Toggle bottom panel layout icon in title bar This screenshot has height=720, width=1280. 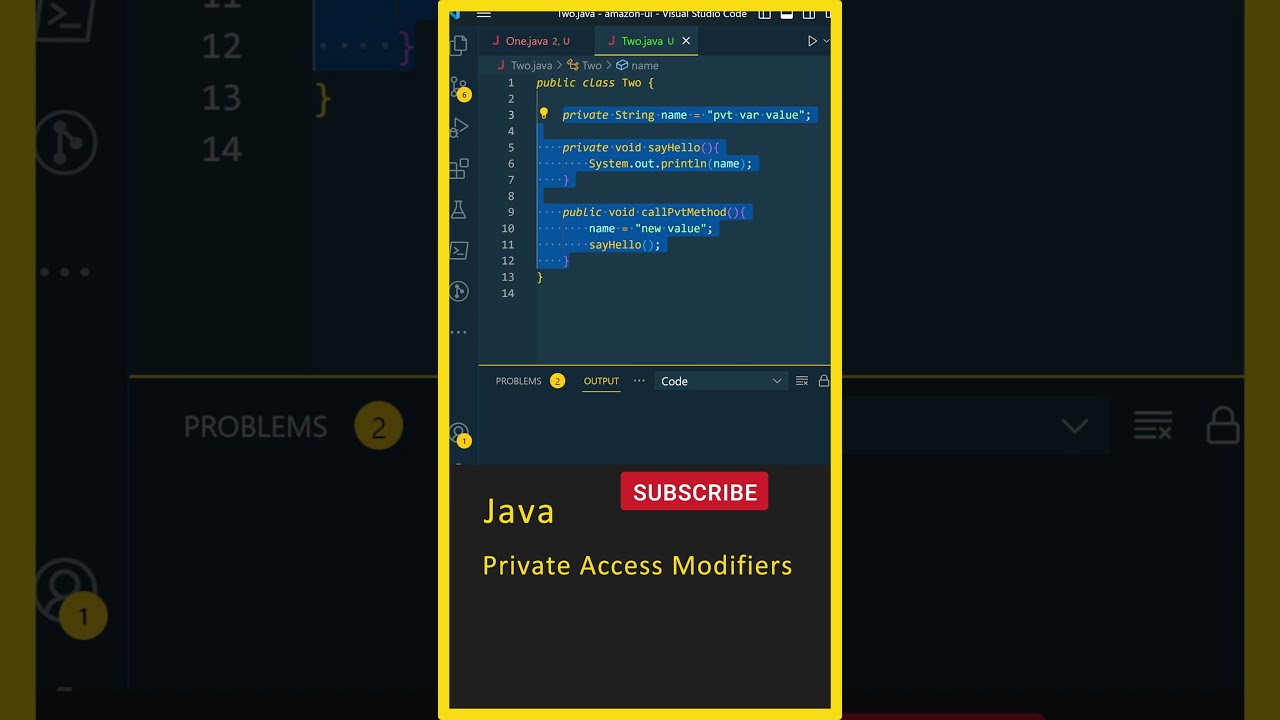click(x=787, y=14)
